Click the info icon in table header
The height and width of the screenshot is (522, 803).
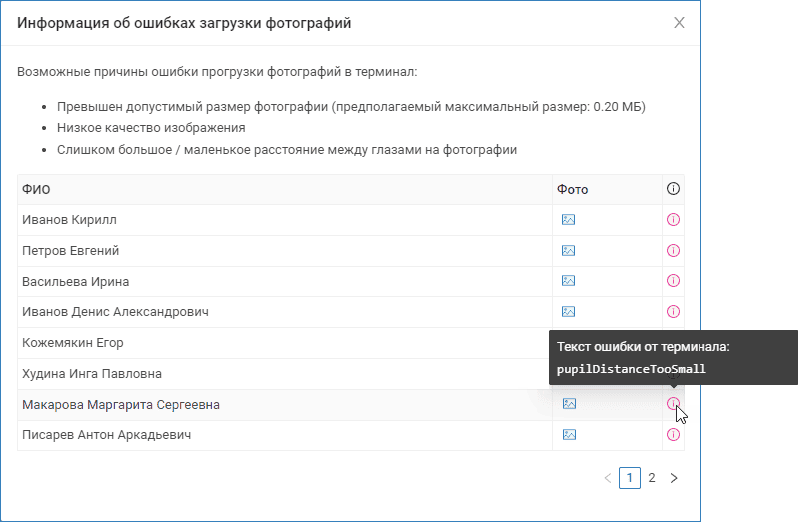[673, 189]
